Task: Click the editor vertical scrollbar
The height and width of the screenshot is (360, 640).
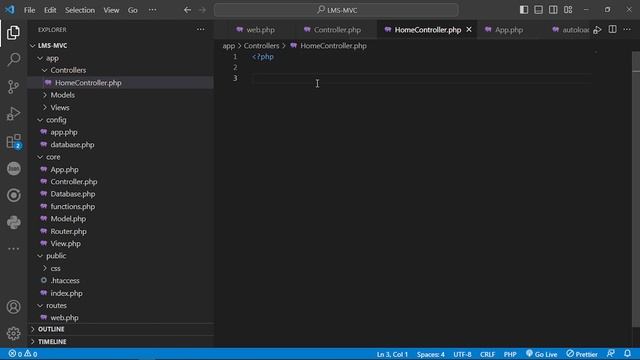Action: pos(636,190)
